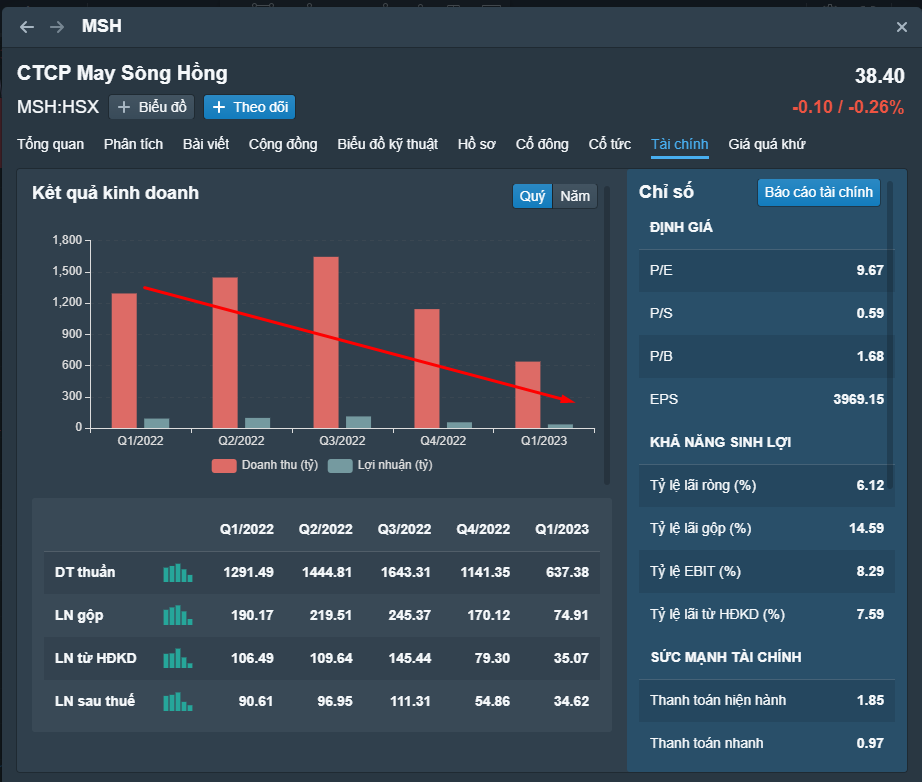Open Báo cáo tài chính report

point(818,192)
